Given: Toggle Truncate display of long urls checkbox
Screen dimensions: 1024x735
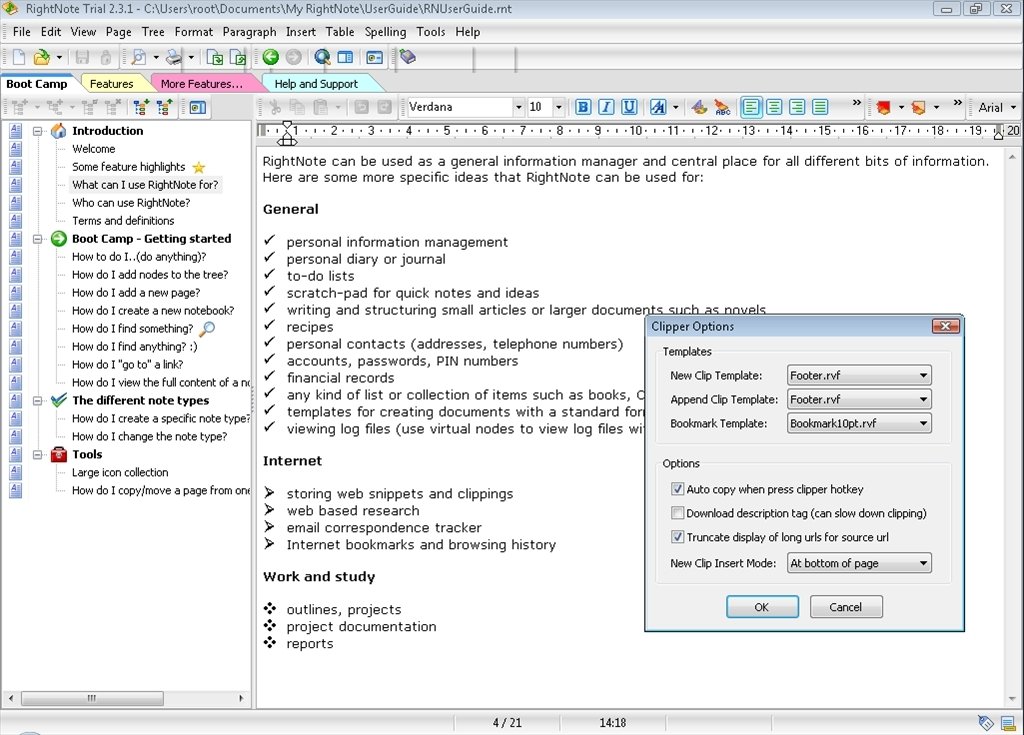Looking at the screenshot, I should tap(677, 537).
